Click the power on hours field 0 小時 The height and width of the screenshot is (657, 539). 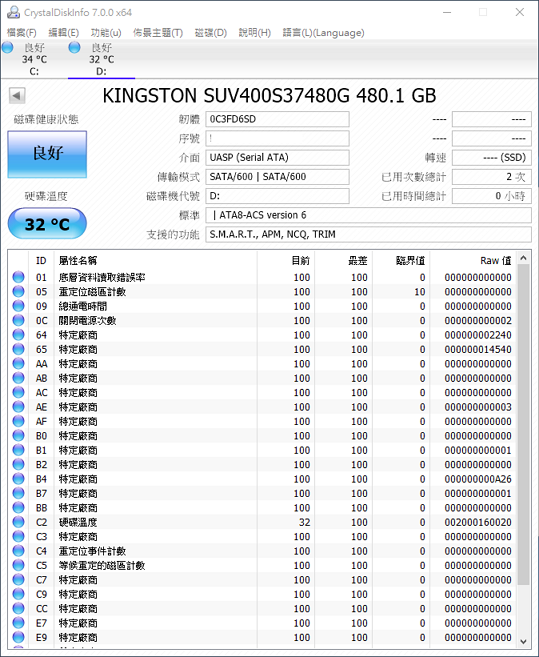492,196
